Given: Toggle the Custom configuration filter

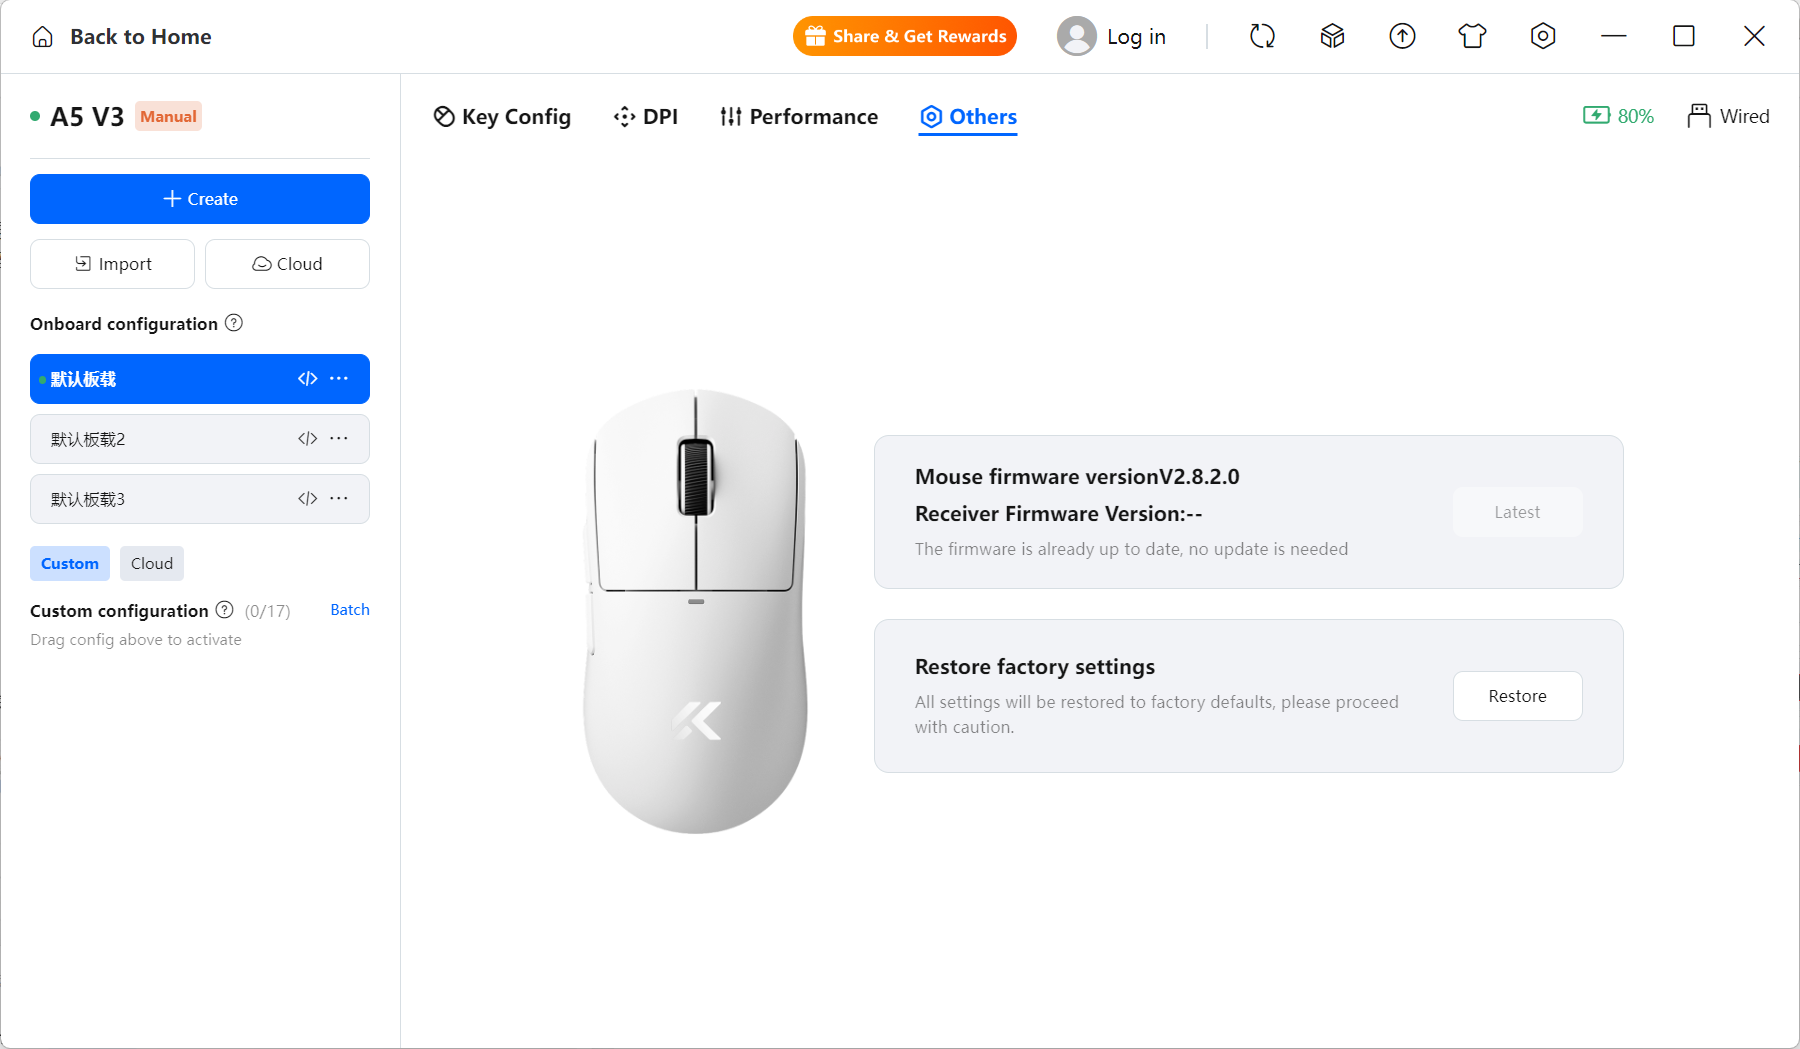Looking at the screenshot, I should click(x=70, y=564).
